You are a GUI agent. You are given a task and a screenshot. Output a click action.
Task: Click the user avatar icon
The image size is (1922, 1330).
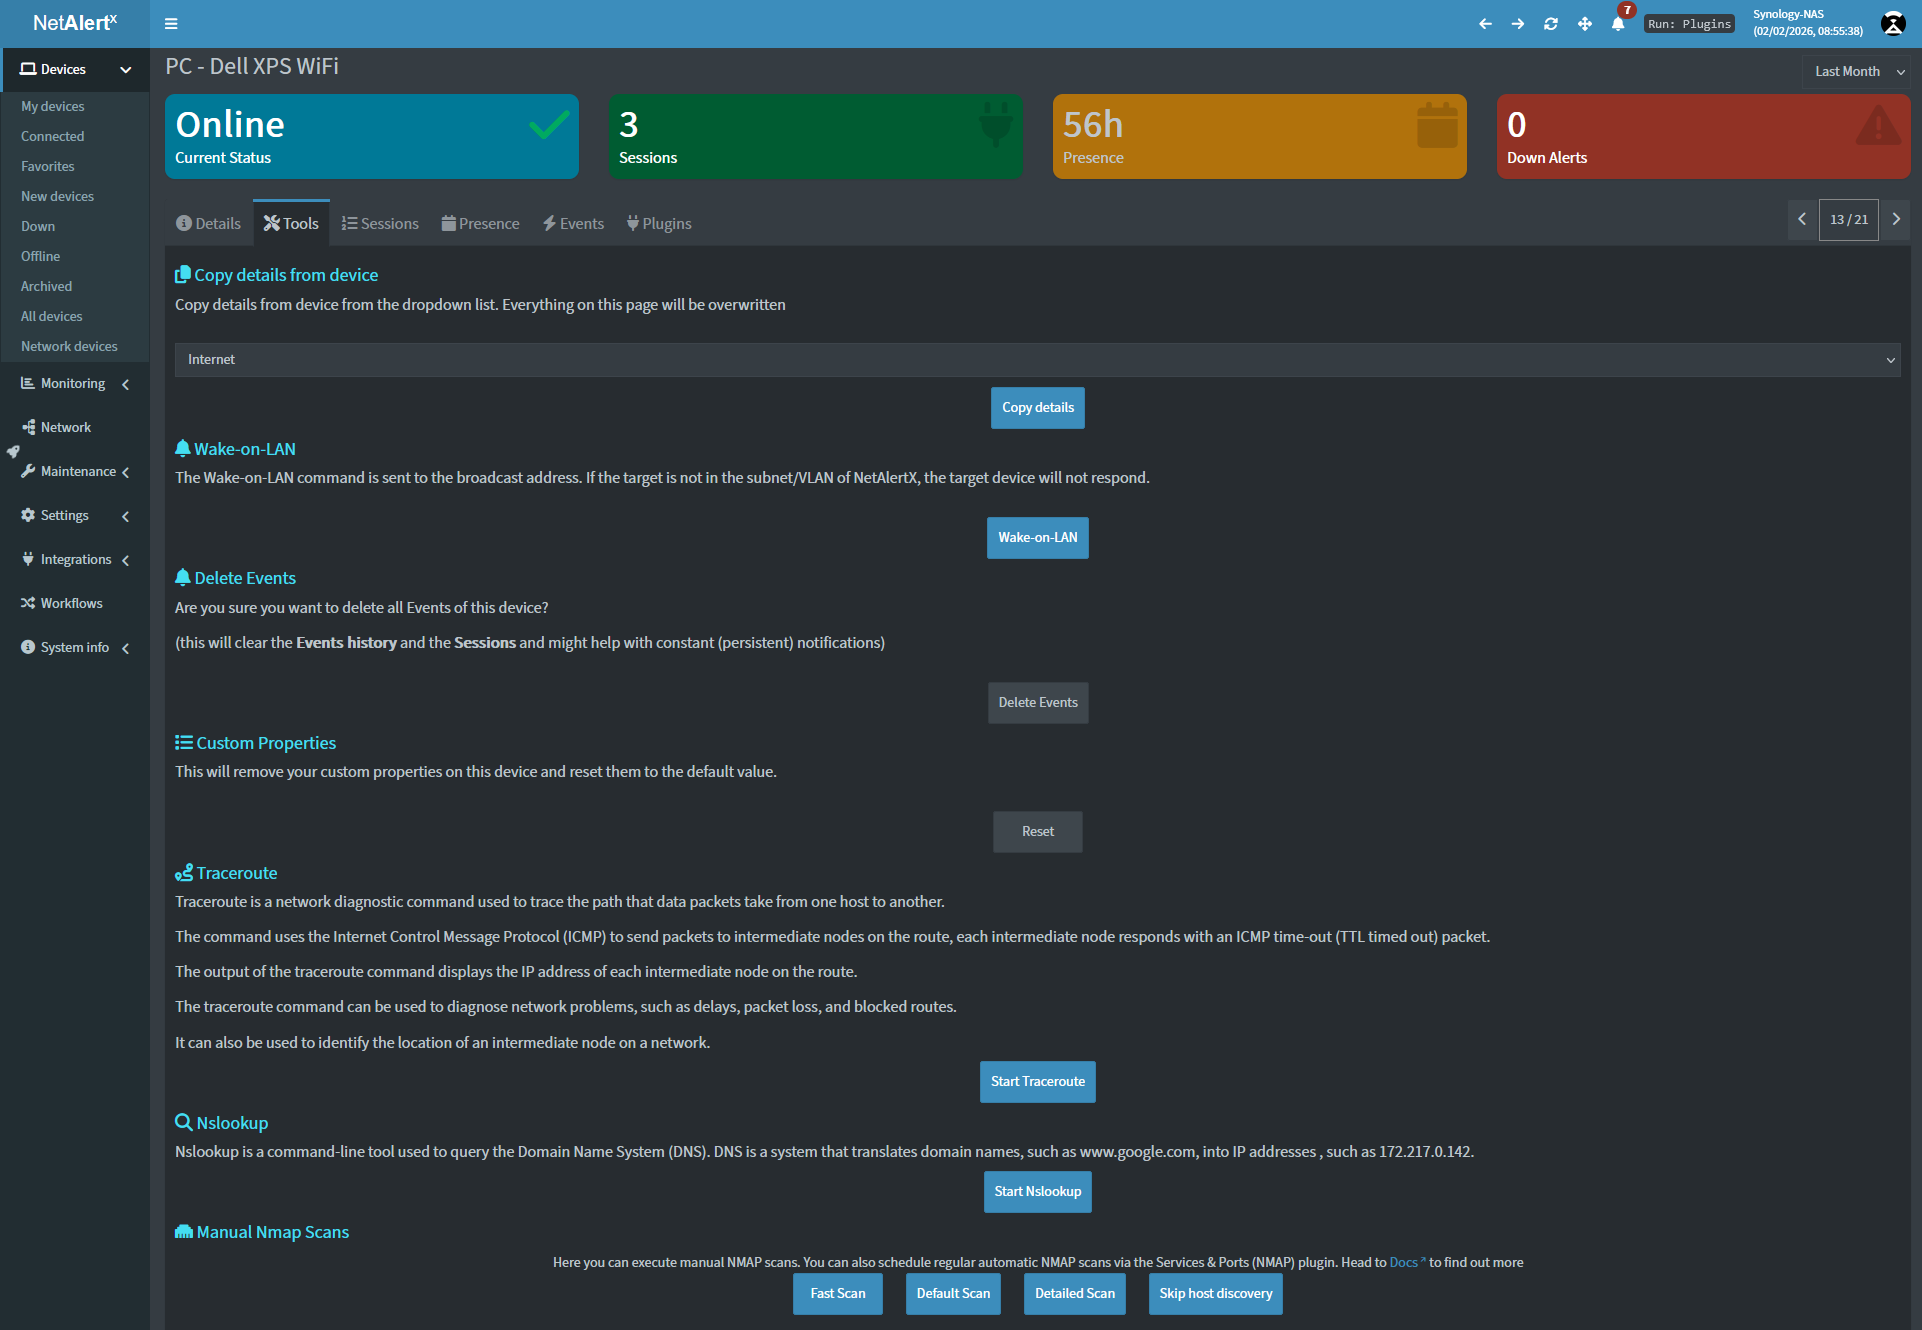coord(1893,24)
